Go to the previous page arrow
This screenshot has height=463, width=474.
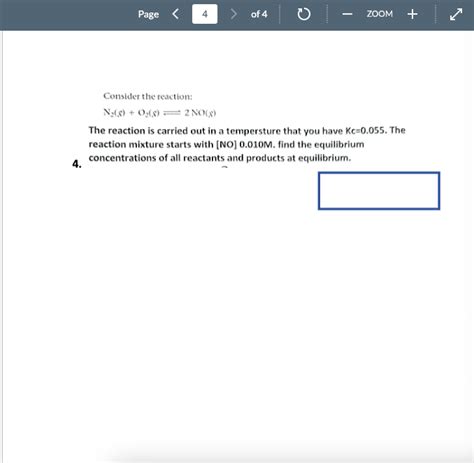click(176, 14)
